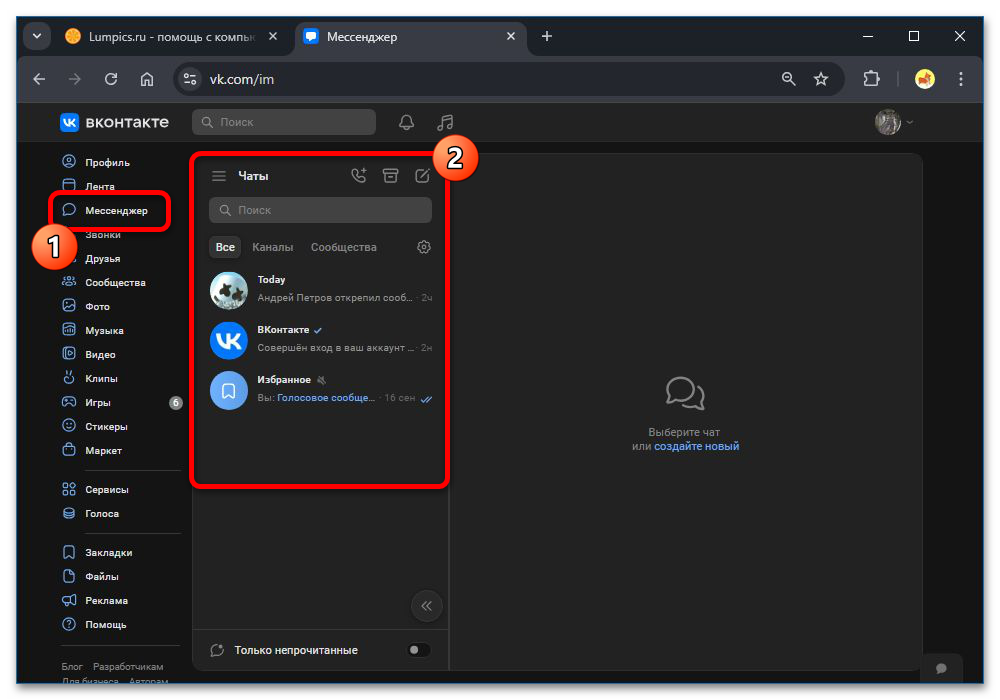
Task: Reload the current page
Action: [111, 79]
